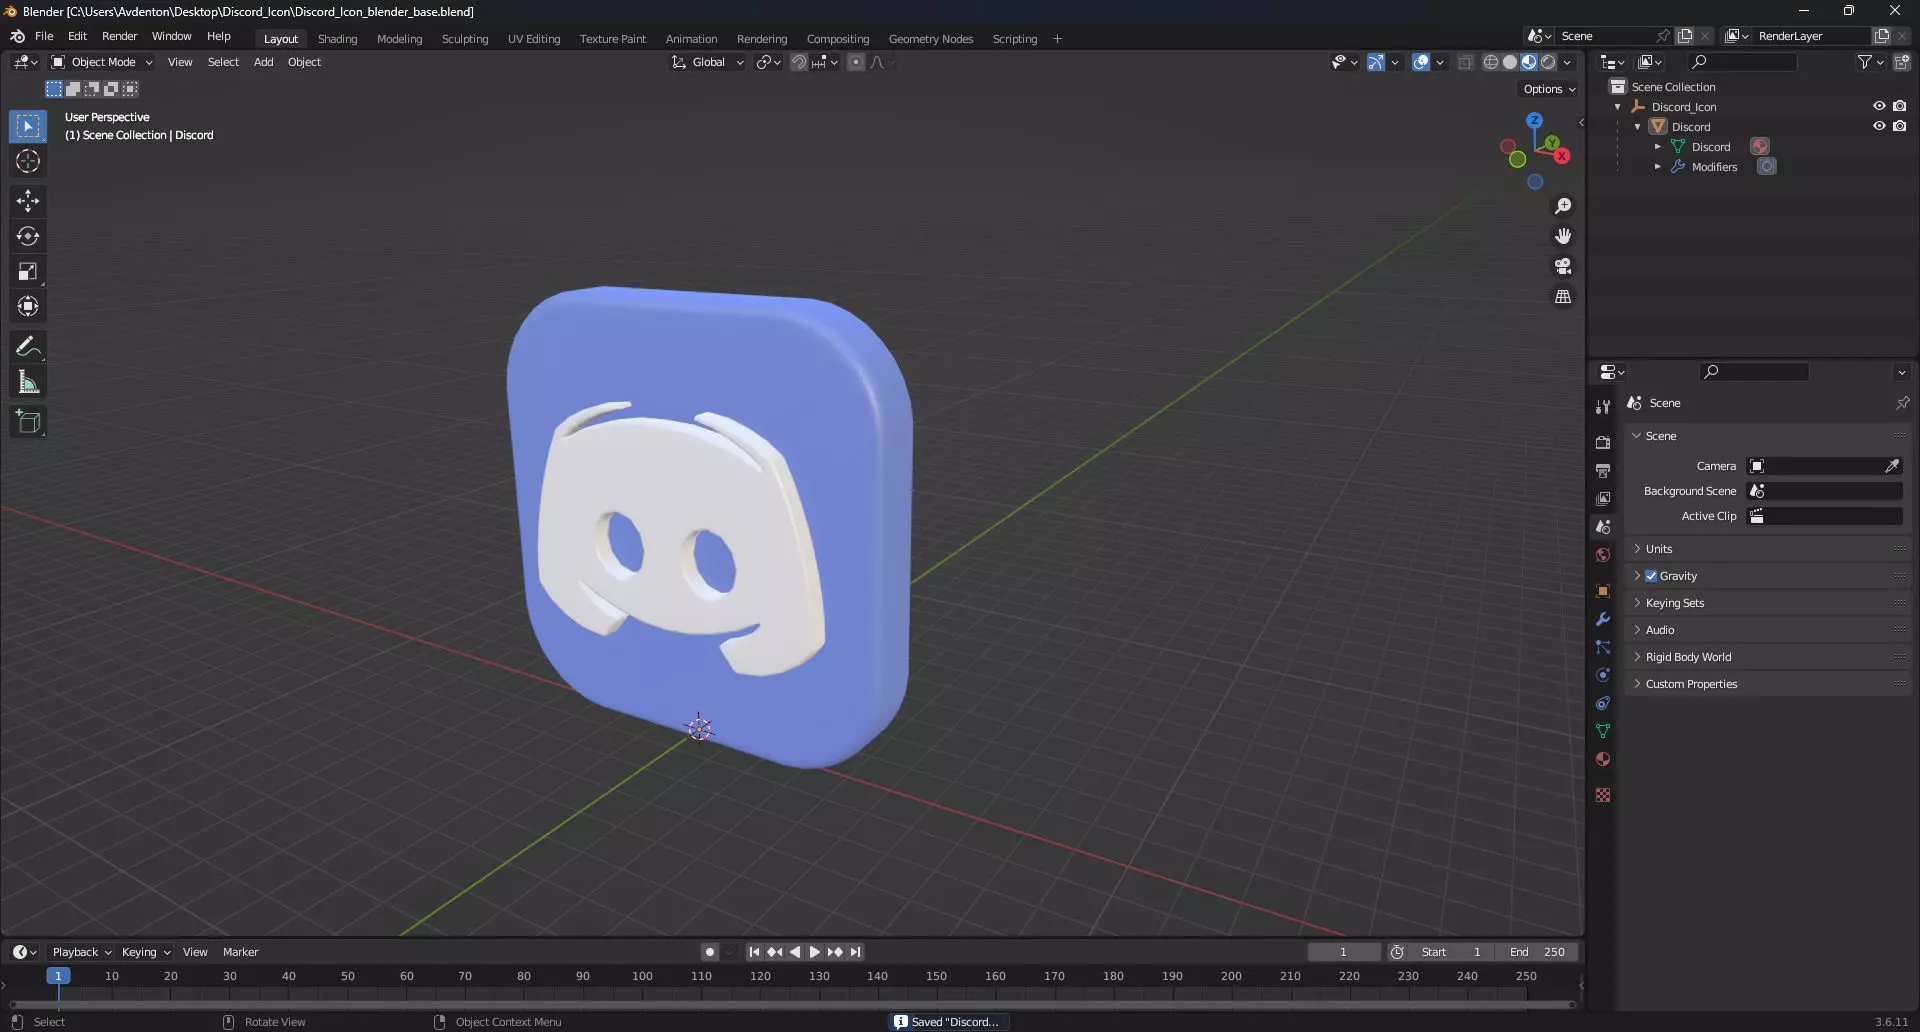The width and height of the screenshot is (1920, 1032).
Task: Toggle camera view with camera icon
Action: click(1563, 266)
